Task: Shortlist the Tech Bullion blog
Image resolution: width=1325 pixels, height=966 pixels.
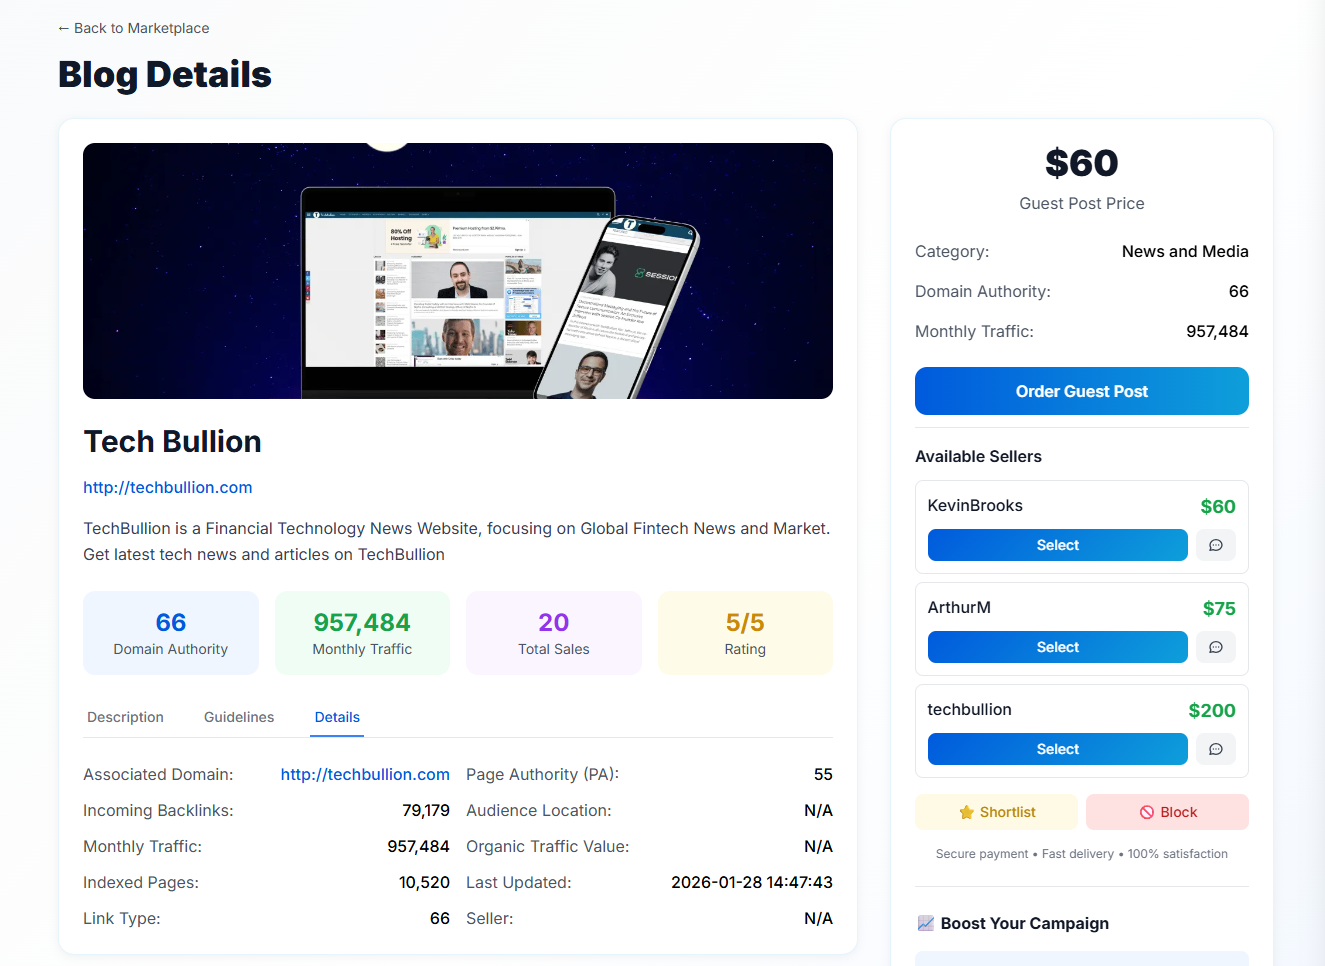Action: [996, 811]
